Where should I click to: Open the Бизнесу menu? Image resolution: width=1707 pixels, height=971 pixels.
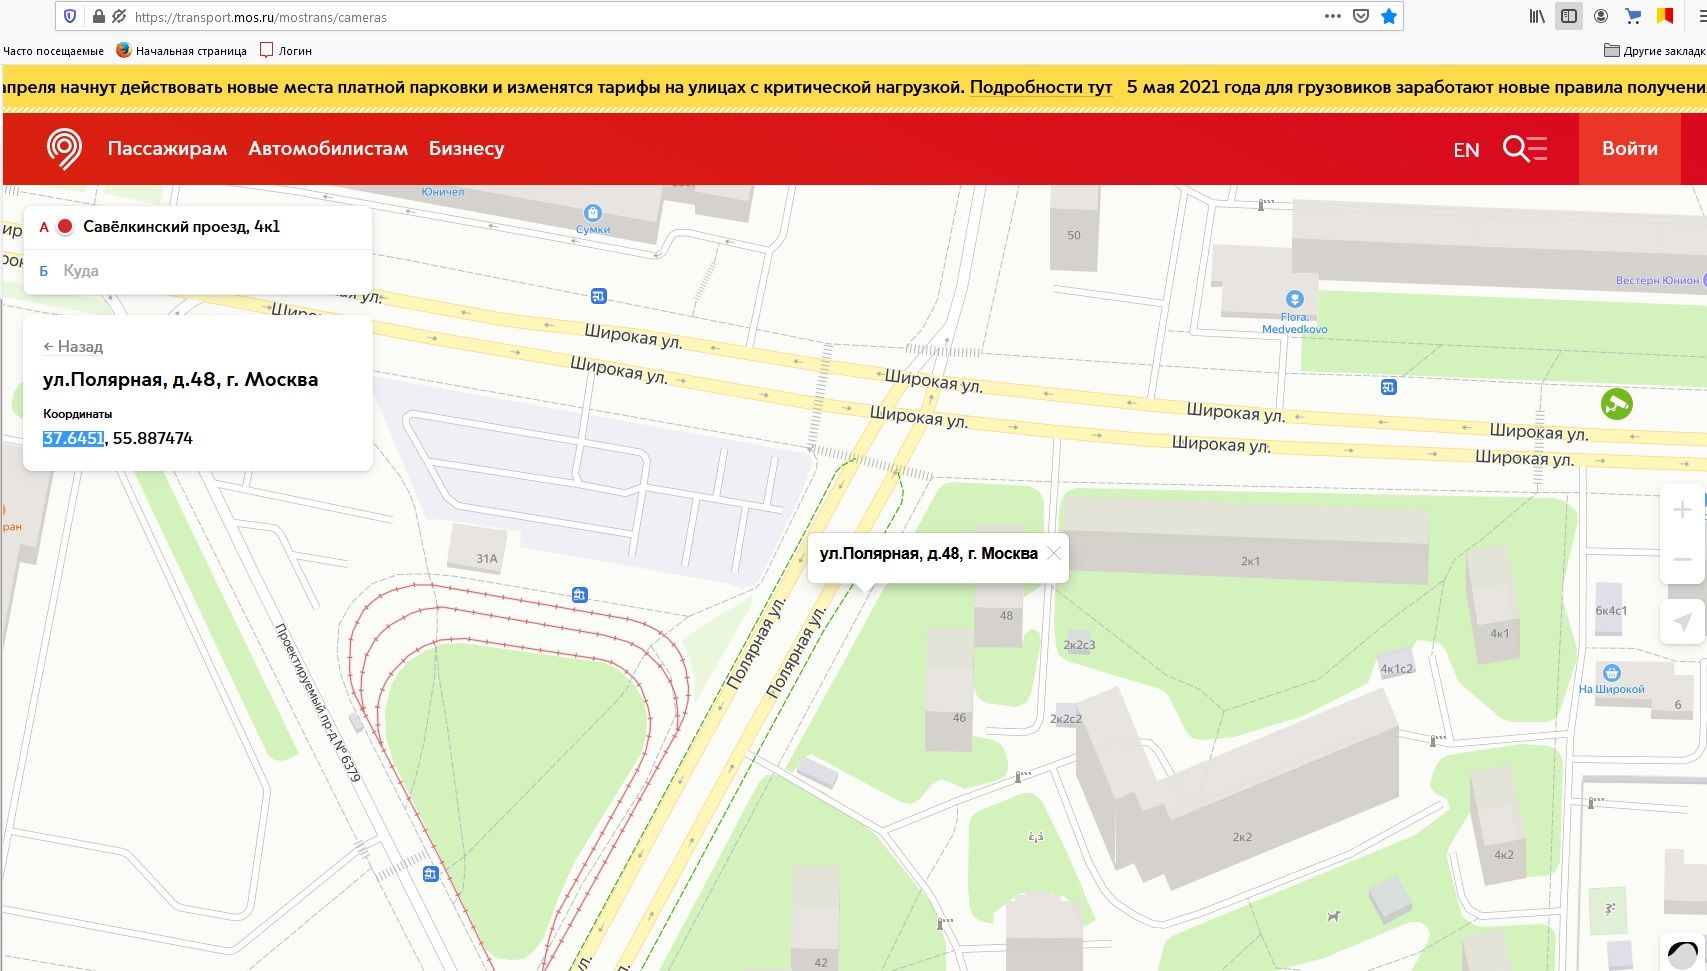[x=466, y=149]
